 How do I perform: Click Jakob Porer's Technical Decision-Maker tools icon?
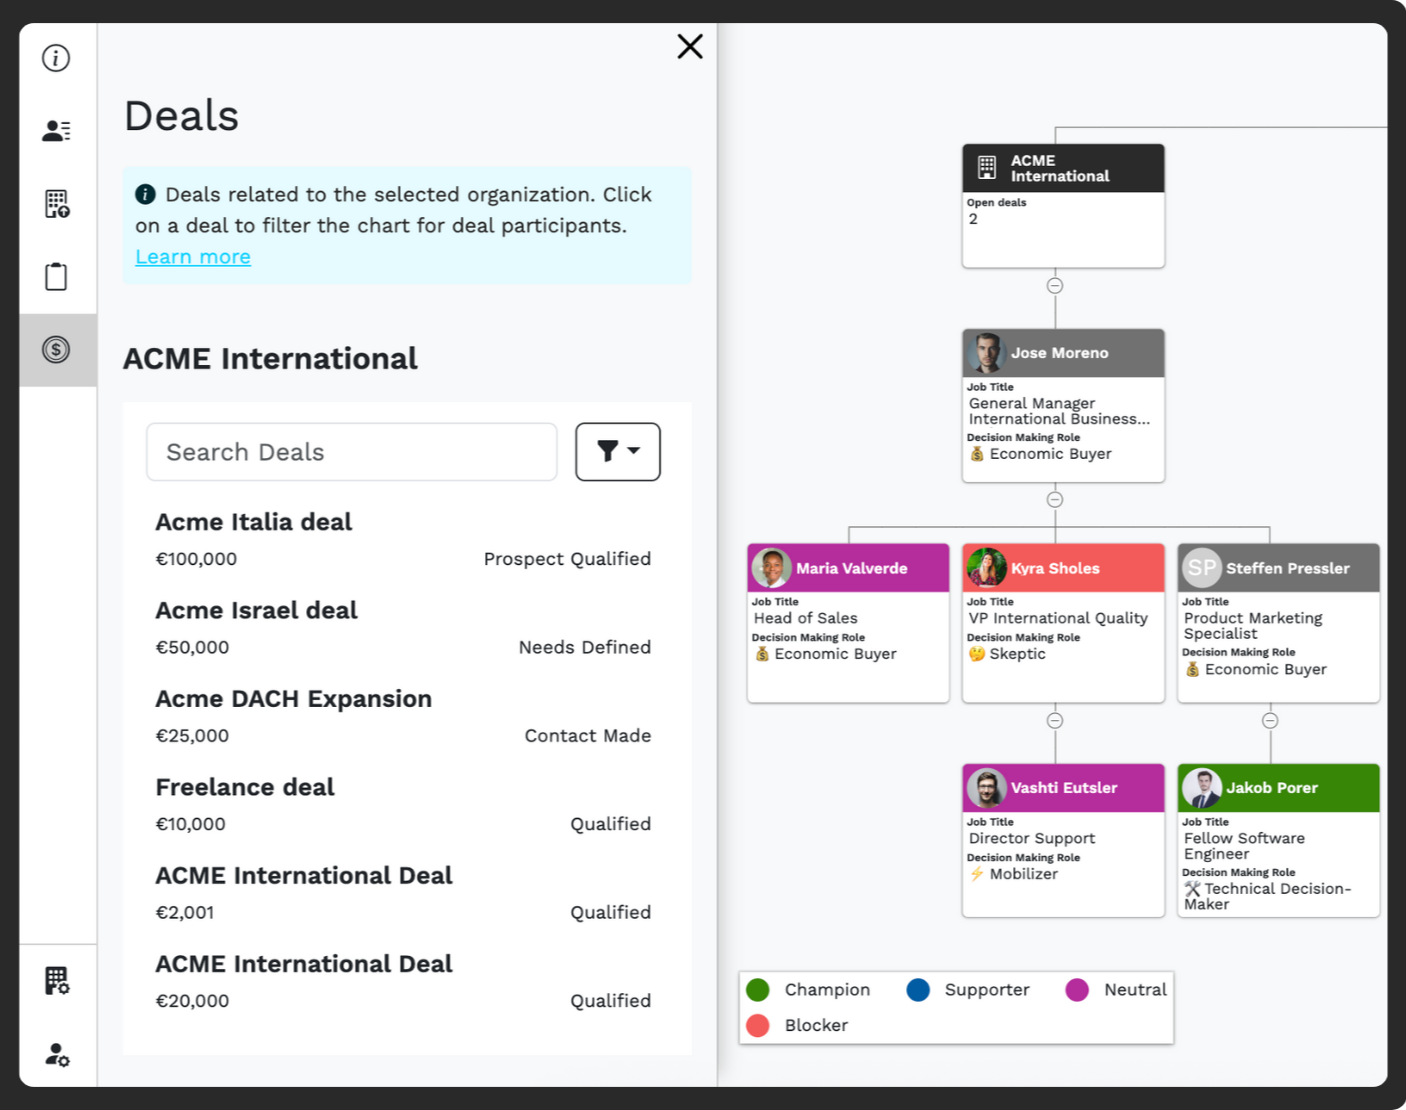click(1192, 889)
